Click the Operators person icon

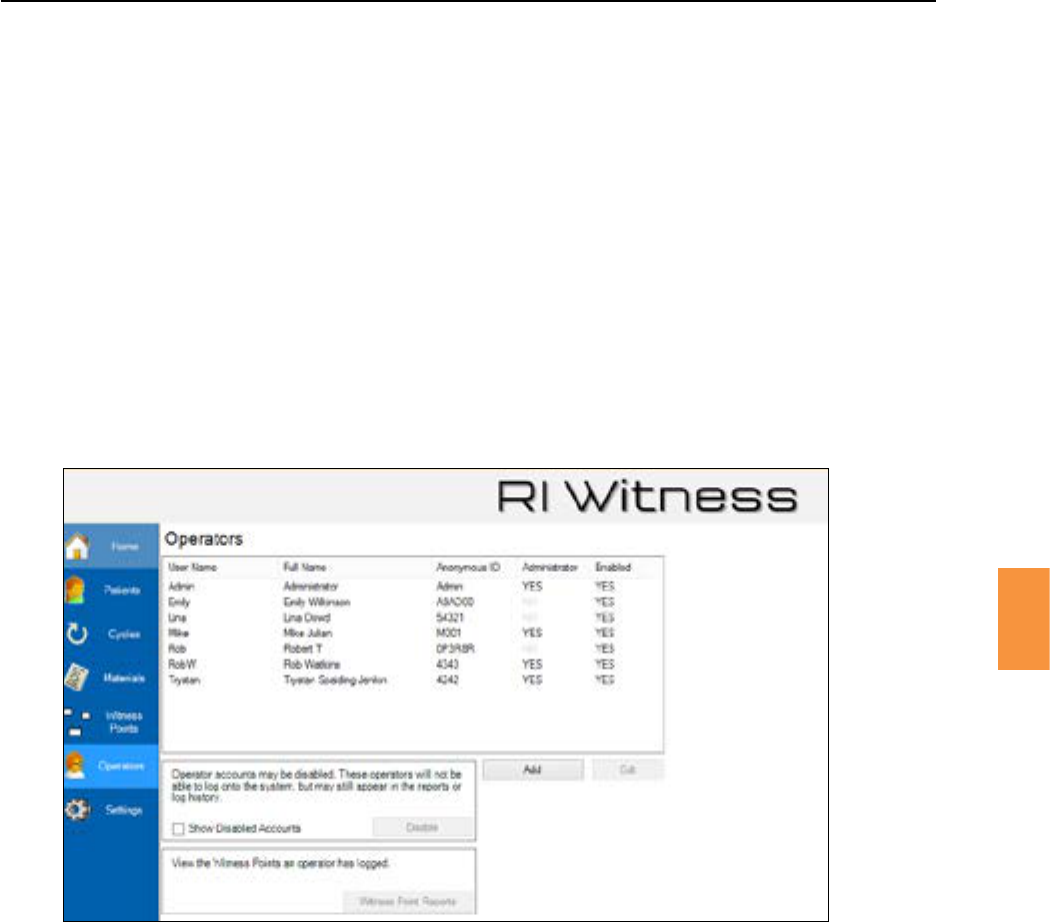click(76, 765)
